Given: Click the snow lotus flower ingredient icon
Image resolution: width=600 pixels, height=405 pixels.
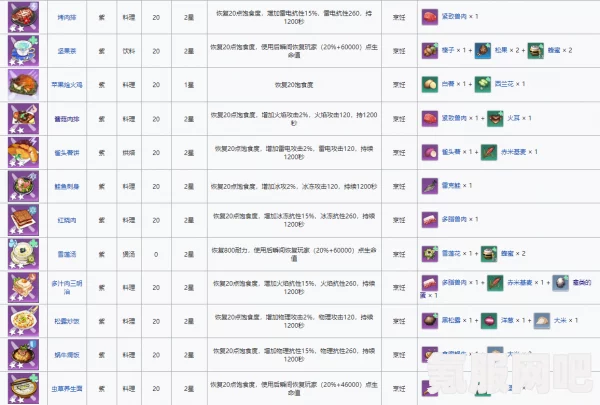Looking at the screenshot, I should (x=430, y=253).
